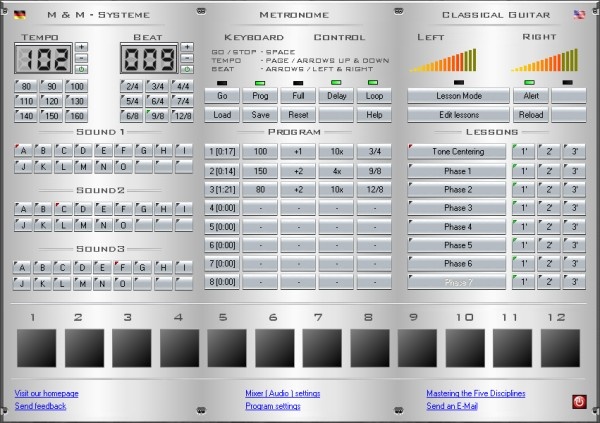Click the German flag icon
Viewport: 600px width, 423px height.
20,15
